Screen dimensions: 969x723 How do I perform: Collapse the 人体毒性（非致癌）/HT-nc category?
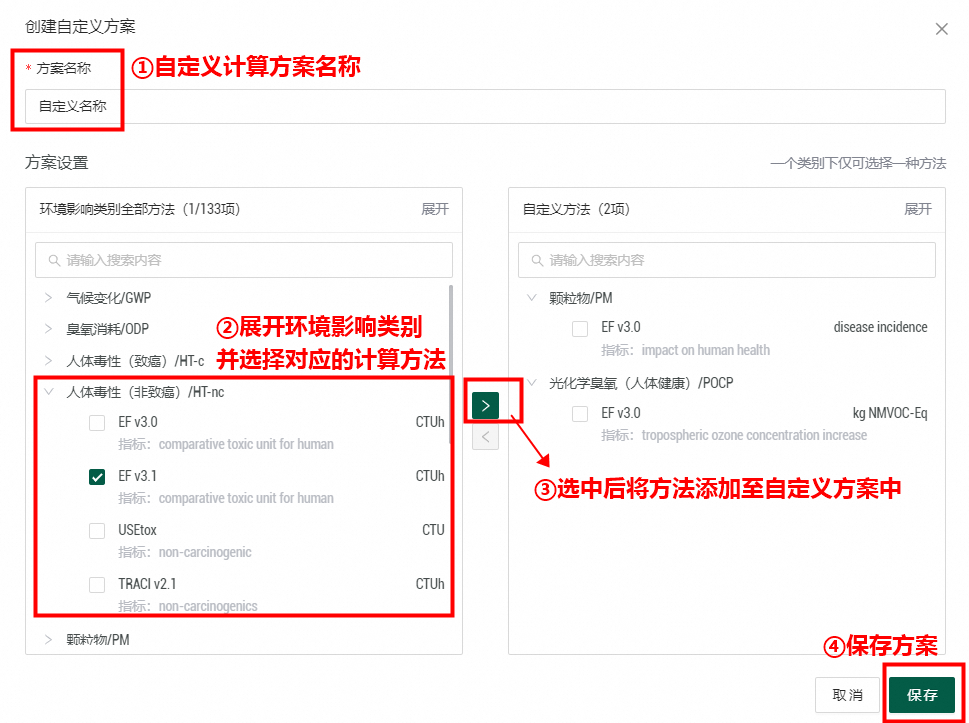click(x=48, y=392)
